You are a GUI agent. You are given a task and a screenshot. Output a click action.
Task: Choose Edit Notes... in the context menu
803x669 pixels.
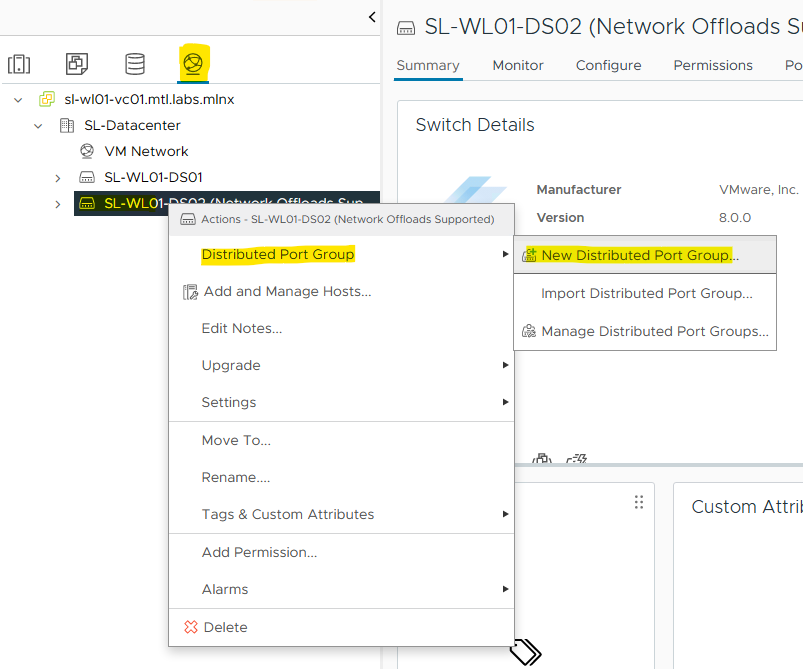341,328
